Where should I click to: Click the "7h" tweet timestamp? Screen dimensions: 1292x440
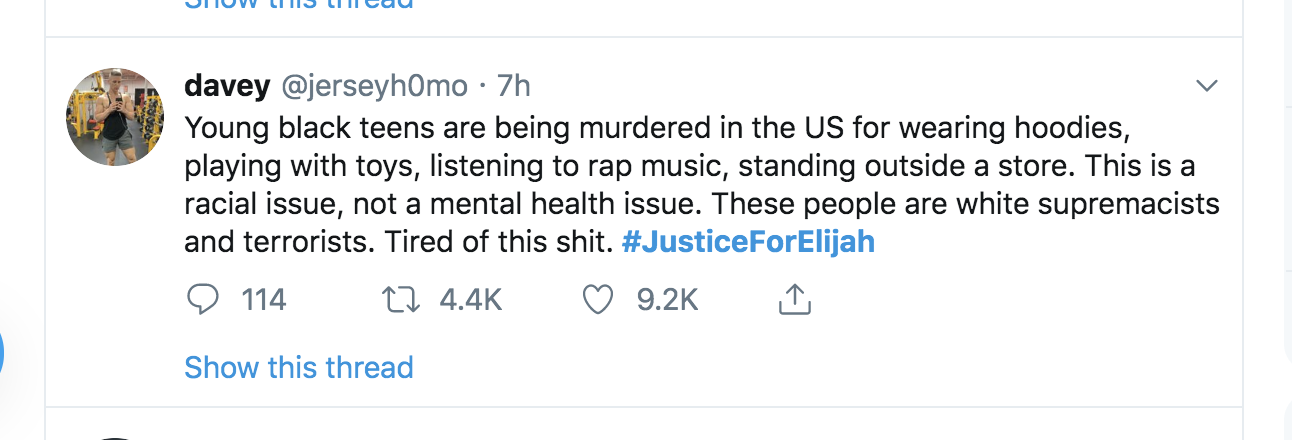[513, 86]
